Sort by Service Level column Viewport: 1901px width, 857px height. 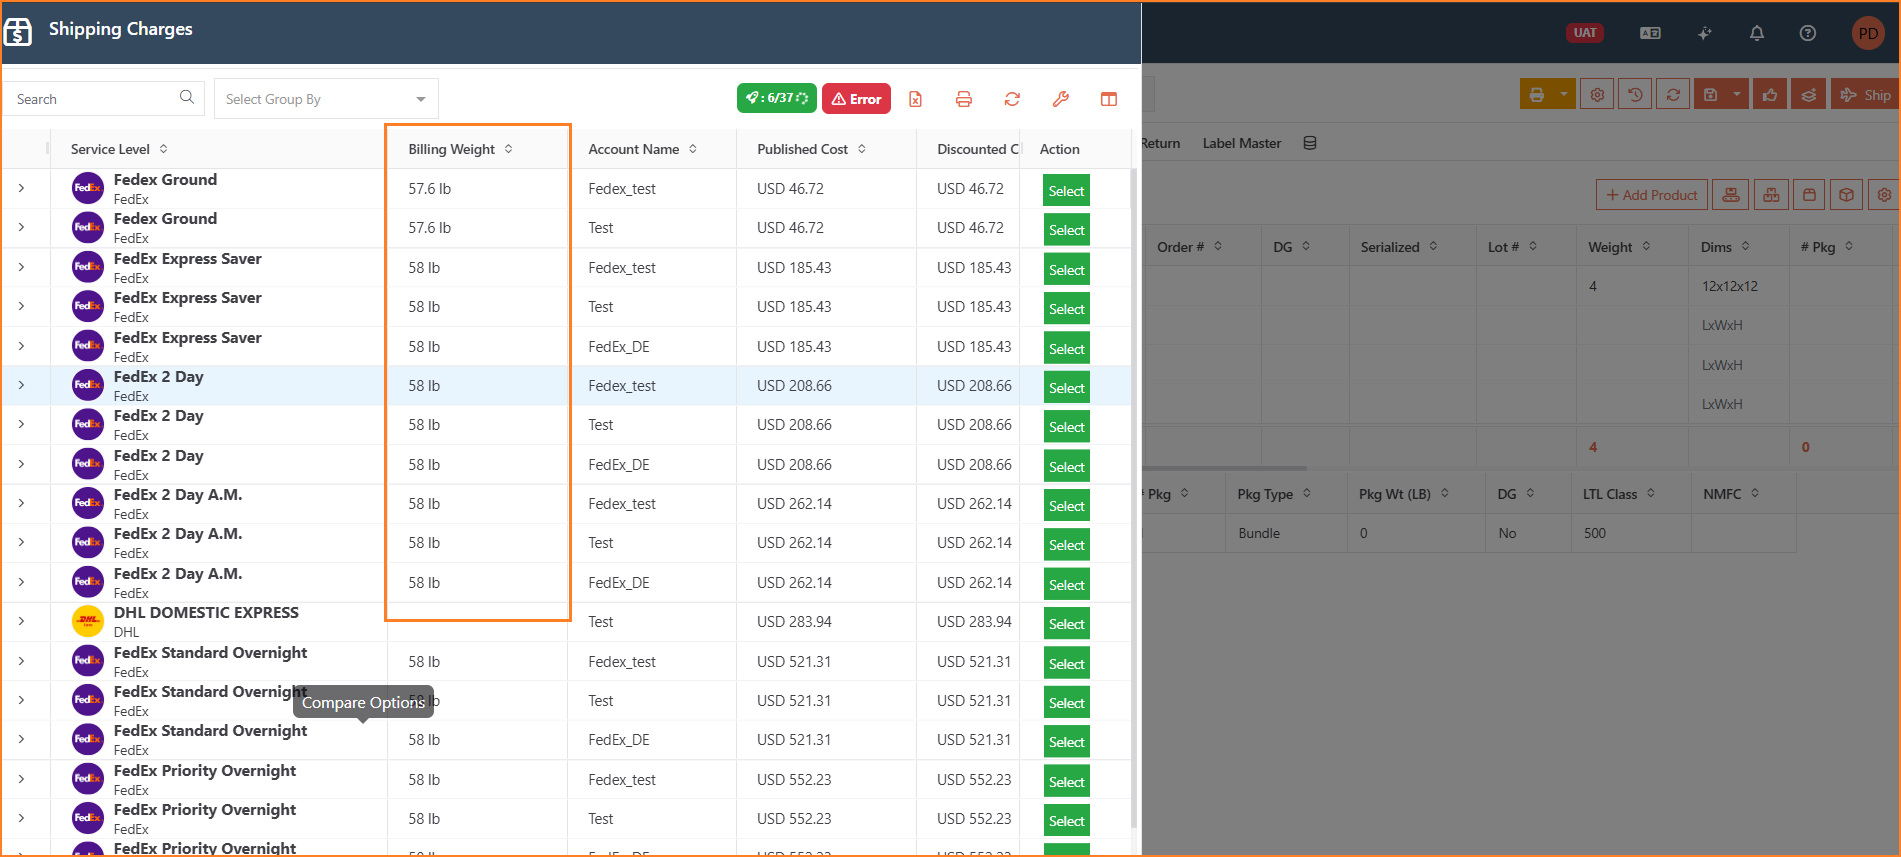164,149
